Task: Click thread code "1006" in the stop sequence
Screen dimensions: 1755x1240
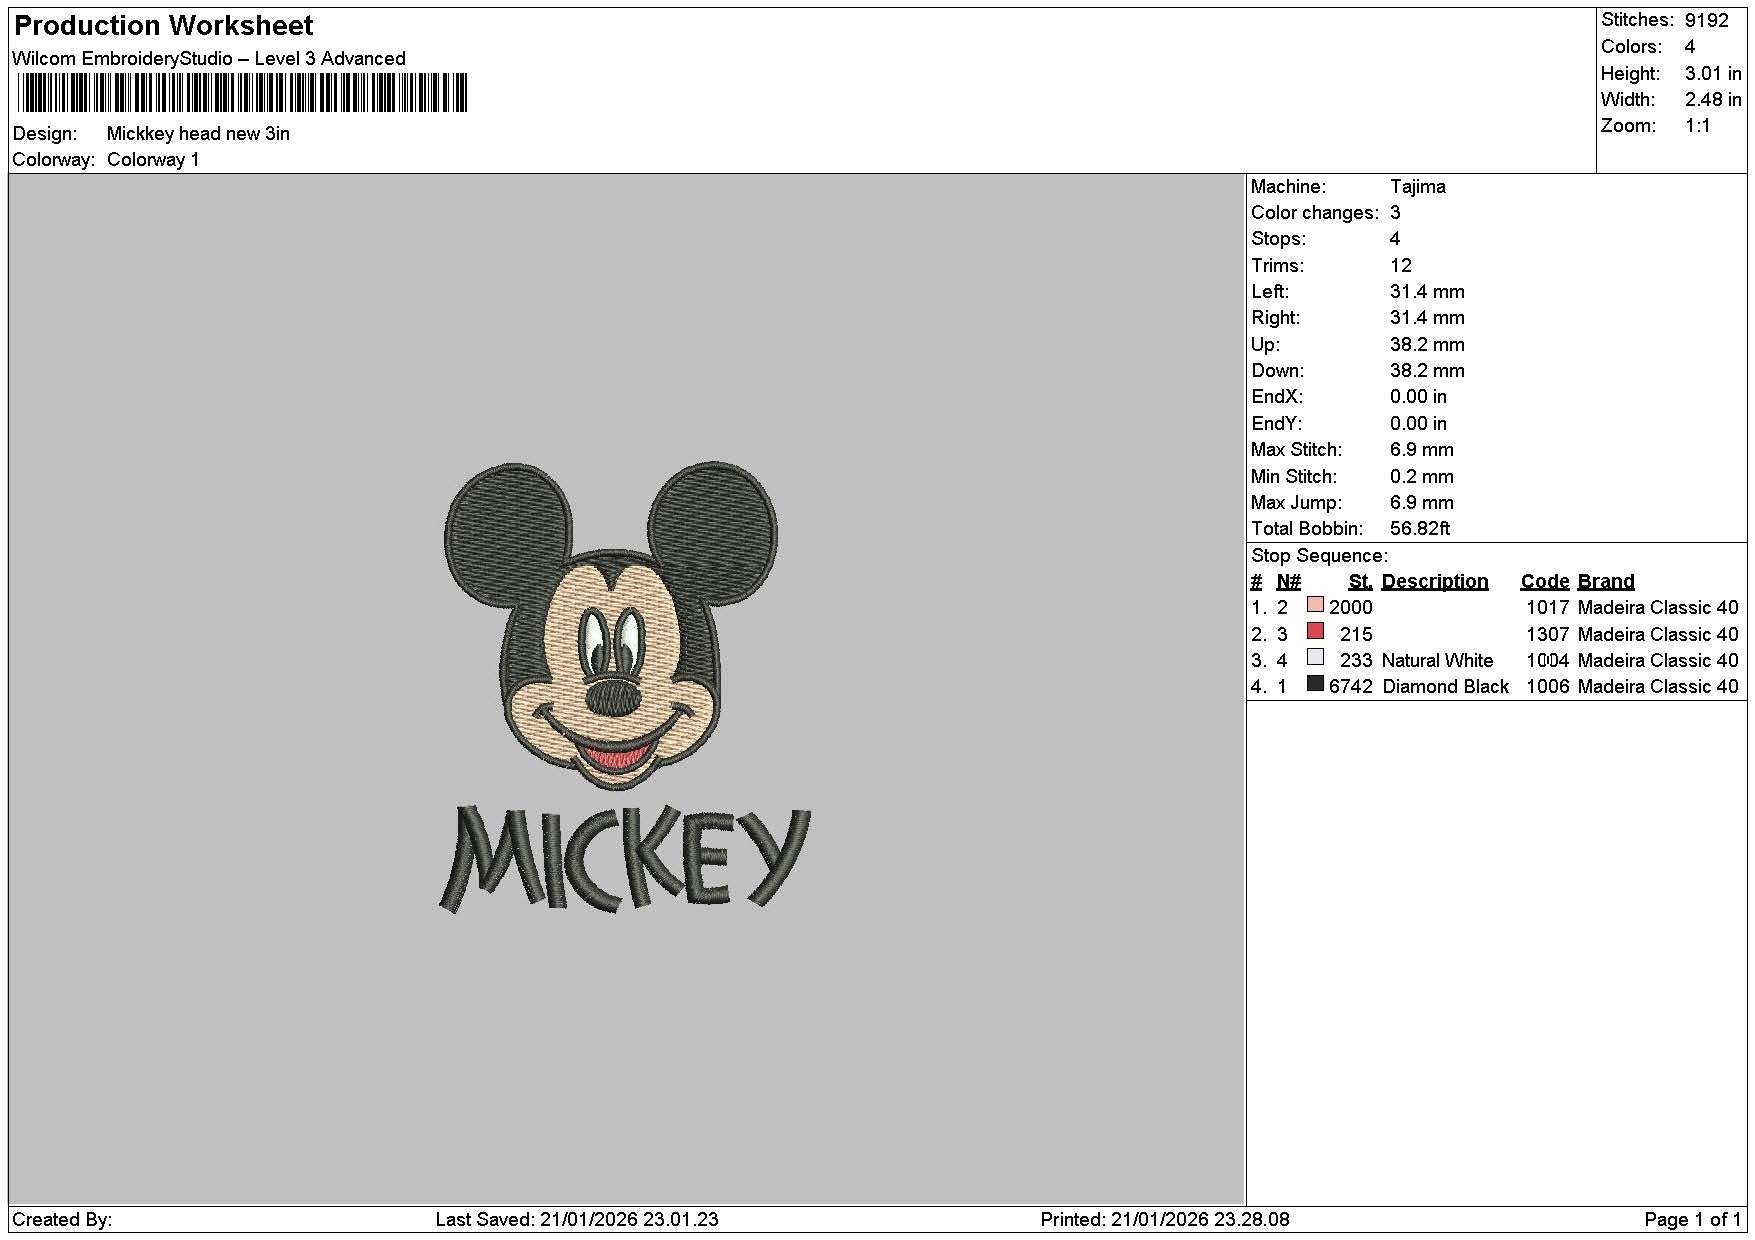Action: coord(1548,686)
